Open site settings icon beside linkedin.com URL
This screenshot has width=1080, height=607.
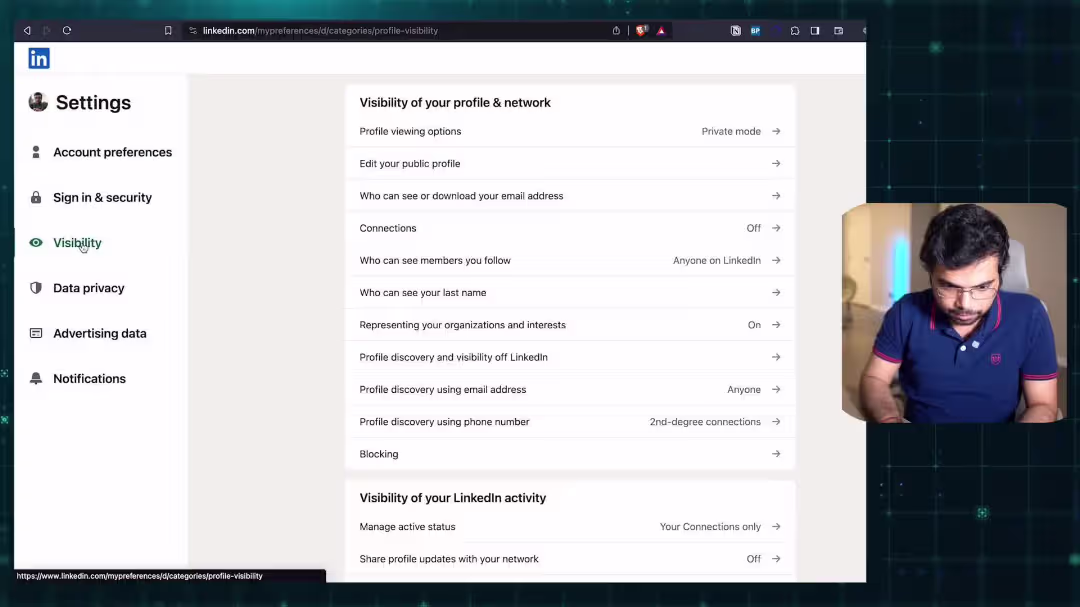tap(193, 30)
